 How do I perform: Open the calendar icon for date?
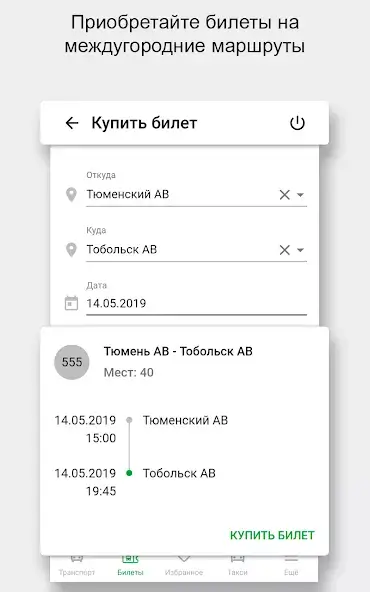71,303
